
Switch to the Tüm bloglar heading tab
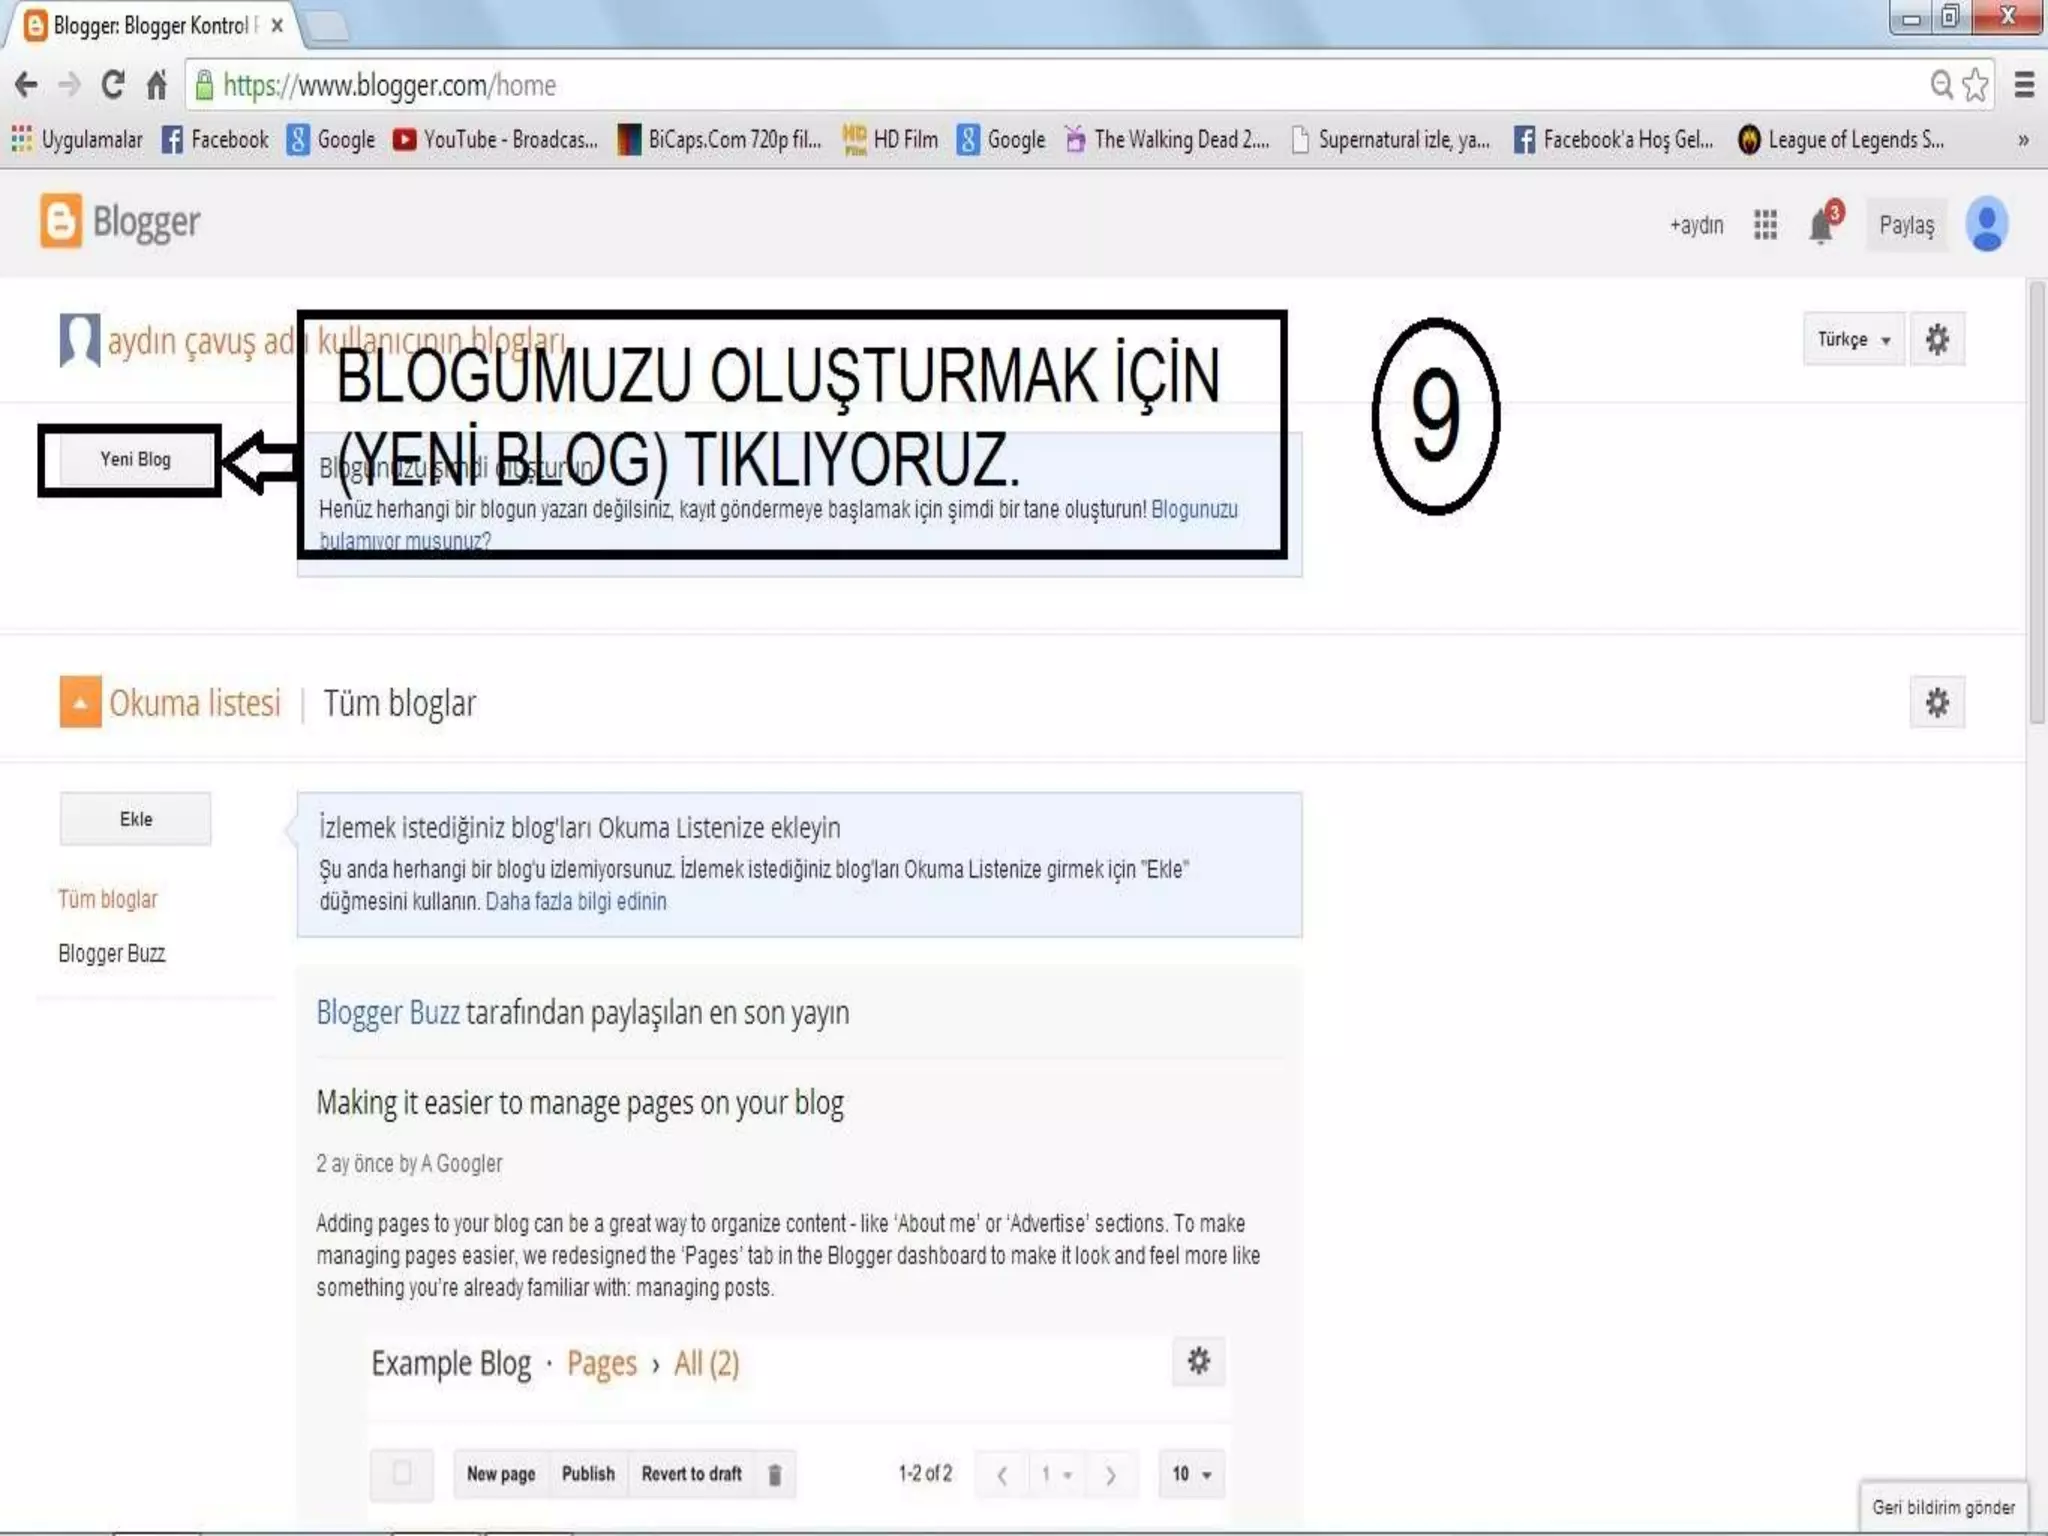(x=399, y=703)
